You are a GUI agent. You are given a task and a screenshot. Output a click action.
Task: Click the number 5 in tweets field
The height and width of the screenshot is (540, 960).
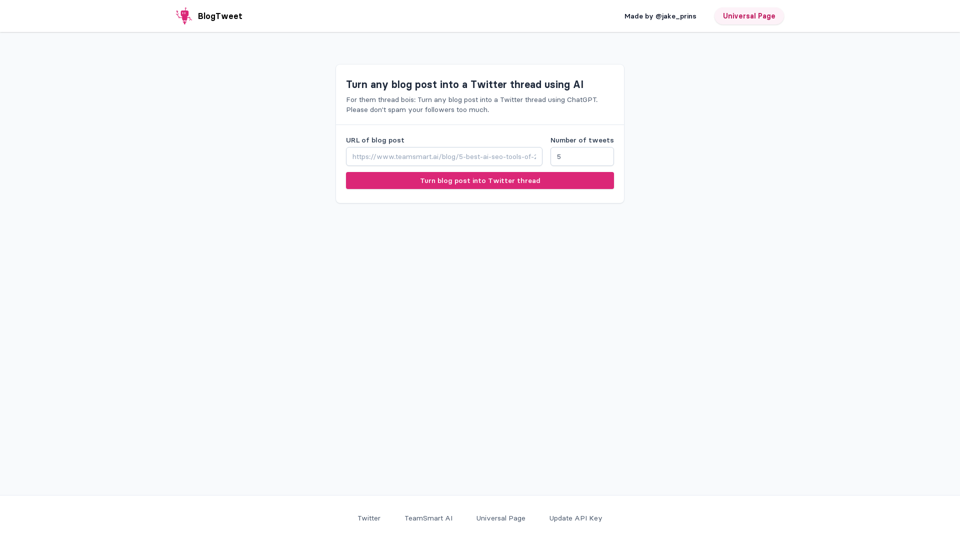559,157
